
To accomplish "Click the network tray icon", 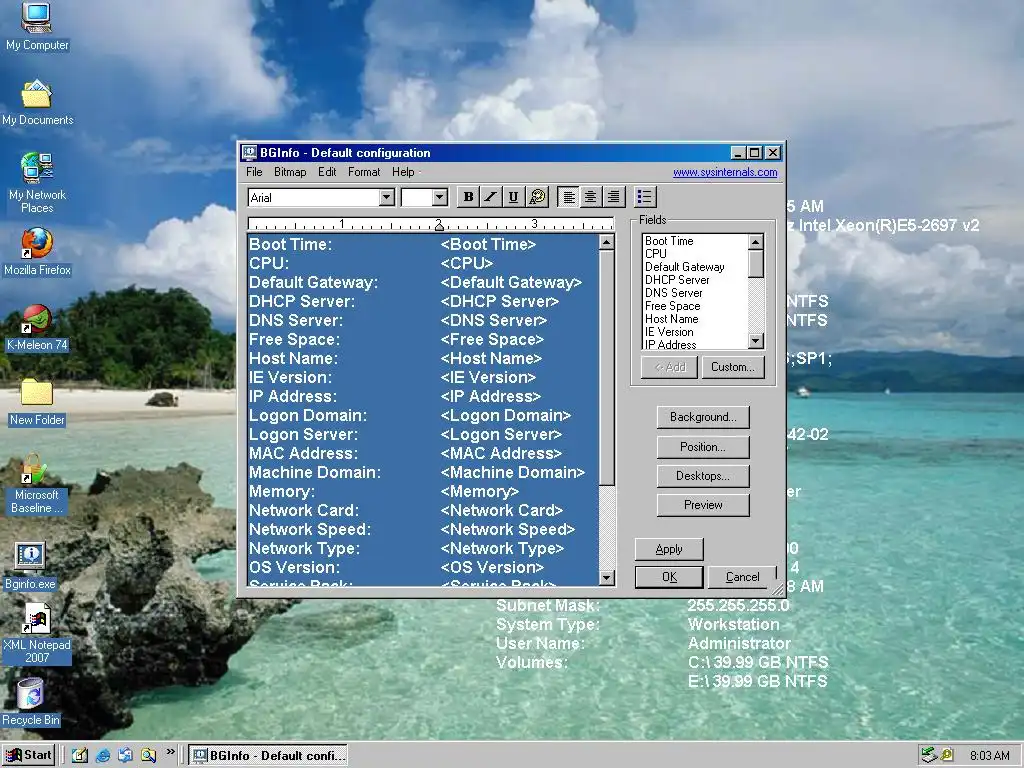I will (929, 756).
